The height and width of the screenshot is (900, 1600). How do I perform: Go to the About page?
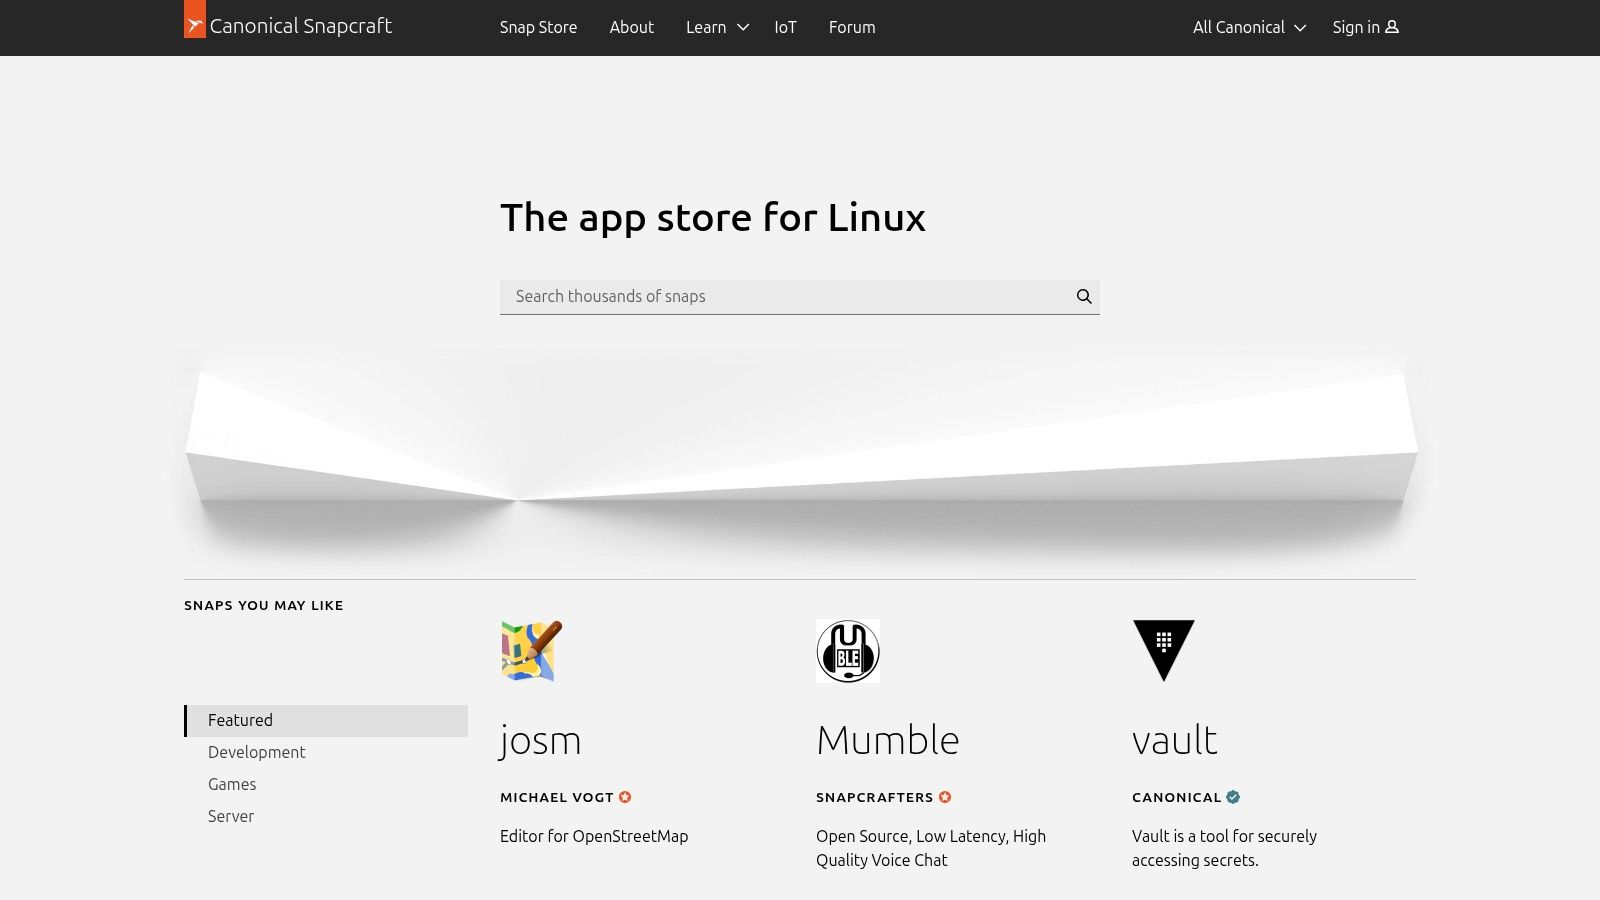pos(632,27)
